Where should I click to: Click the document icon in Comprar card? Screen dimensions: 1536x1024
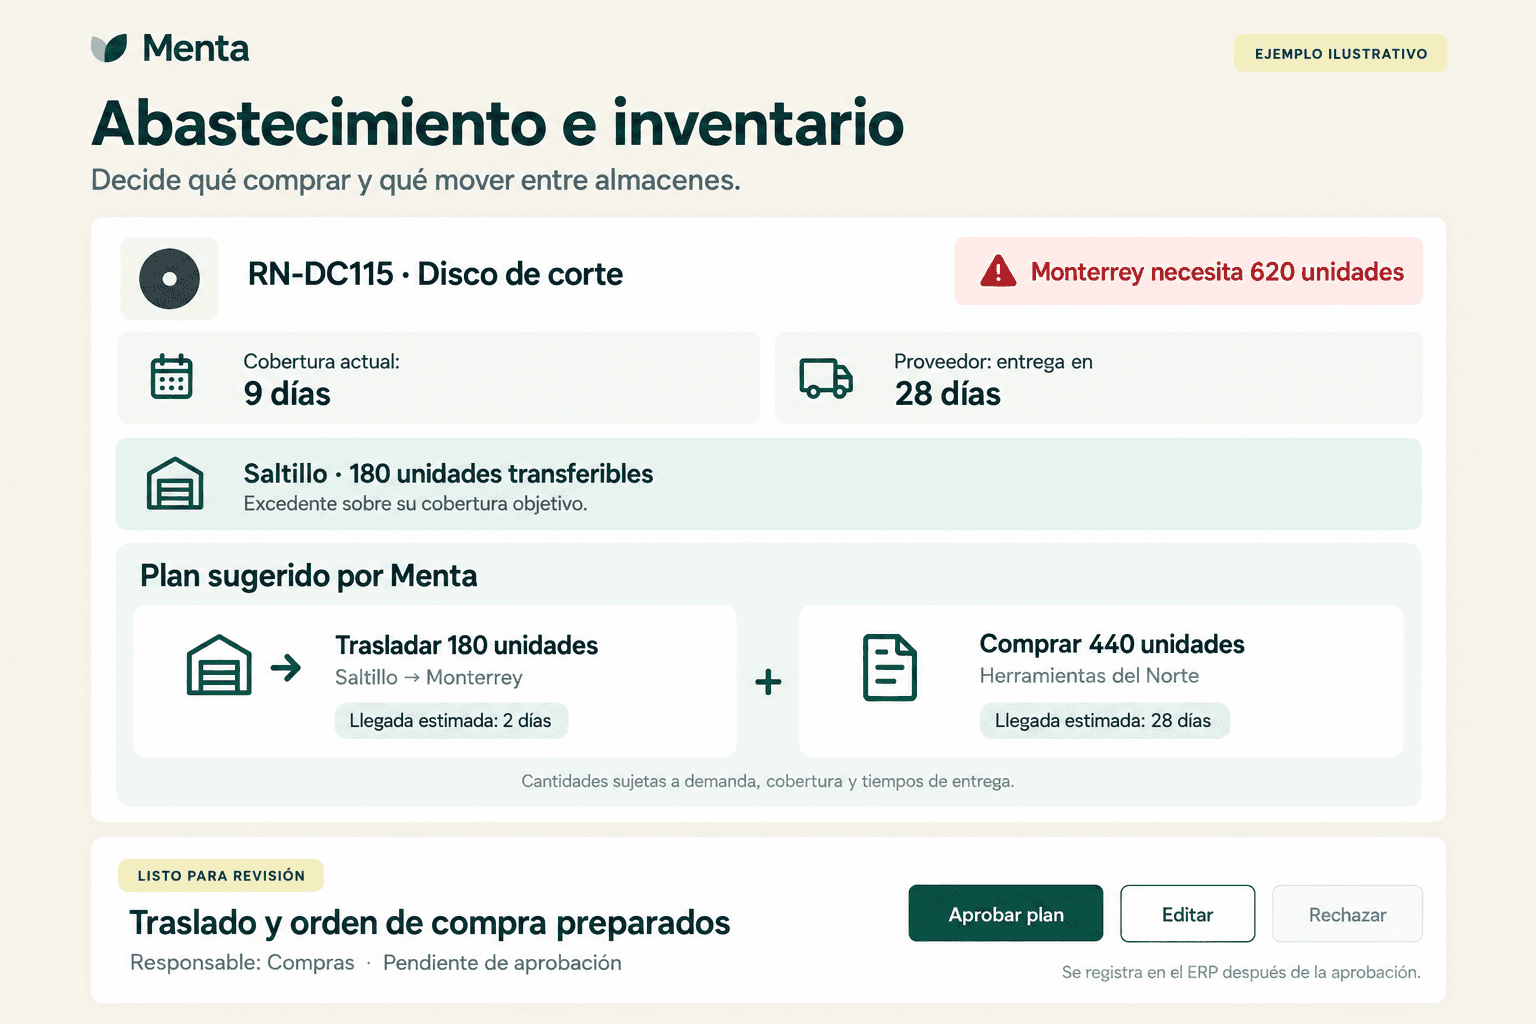(x=889, y=667)
